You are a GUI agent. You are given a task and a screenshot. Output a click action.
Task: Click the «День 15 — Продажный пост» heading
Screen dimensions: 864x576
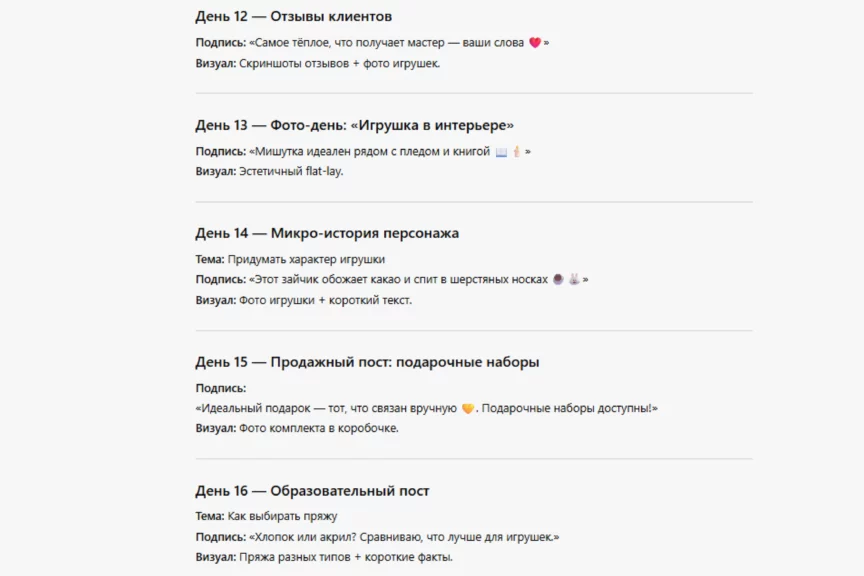click(x=367, y=362)
